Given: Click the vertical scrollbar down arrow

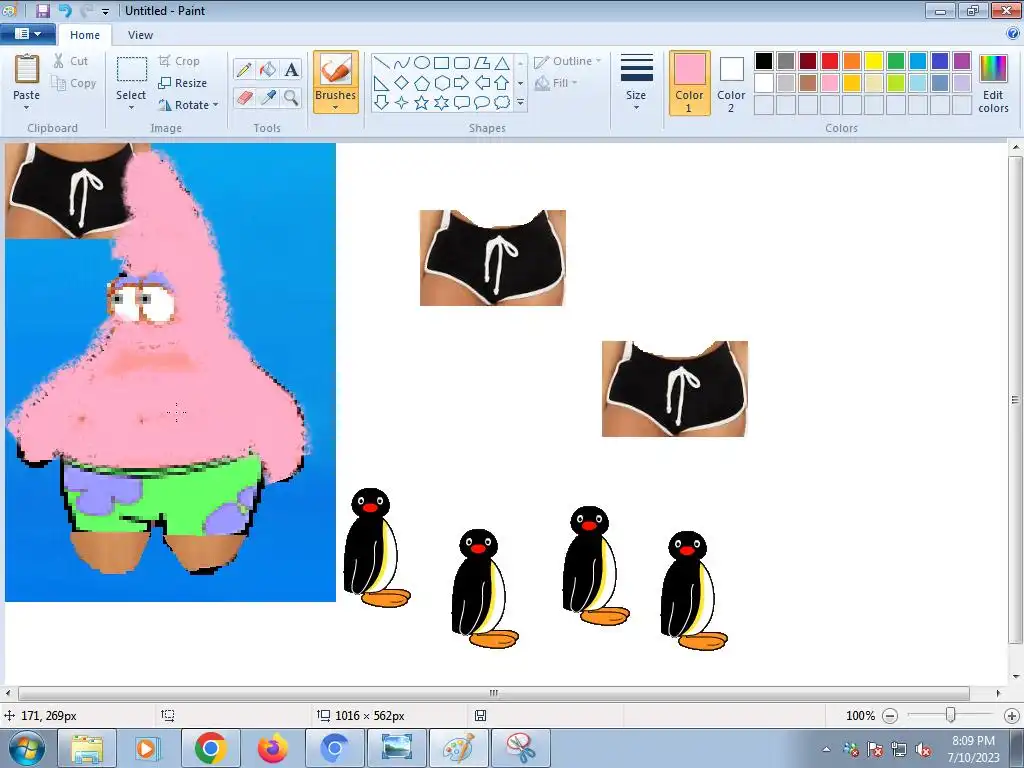Looking at the screenshot, I should coord(1016,677).
